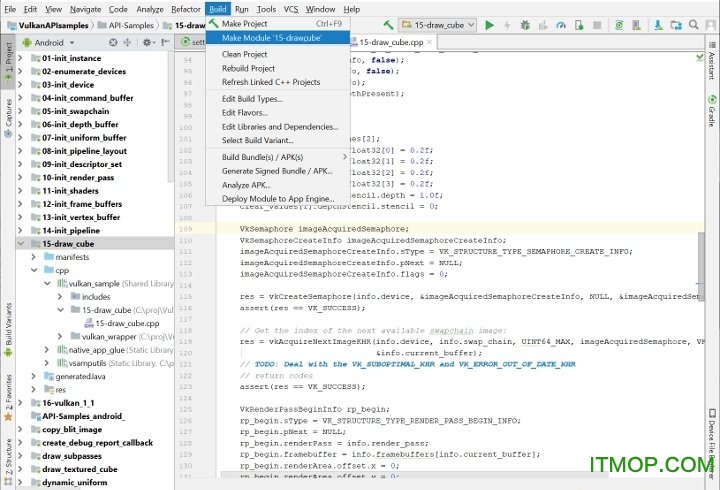Expand the native_app_glue static library
720x490 pixels.
[47, 349]
